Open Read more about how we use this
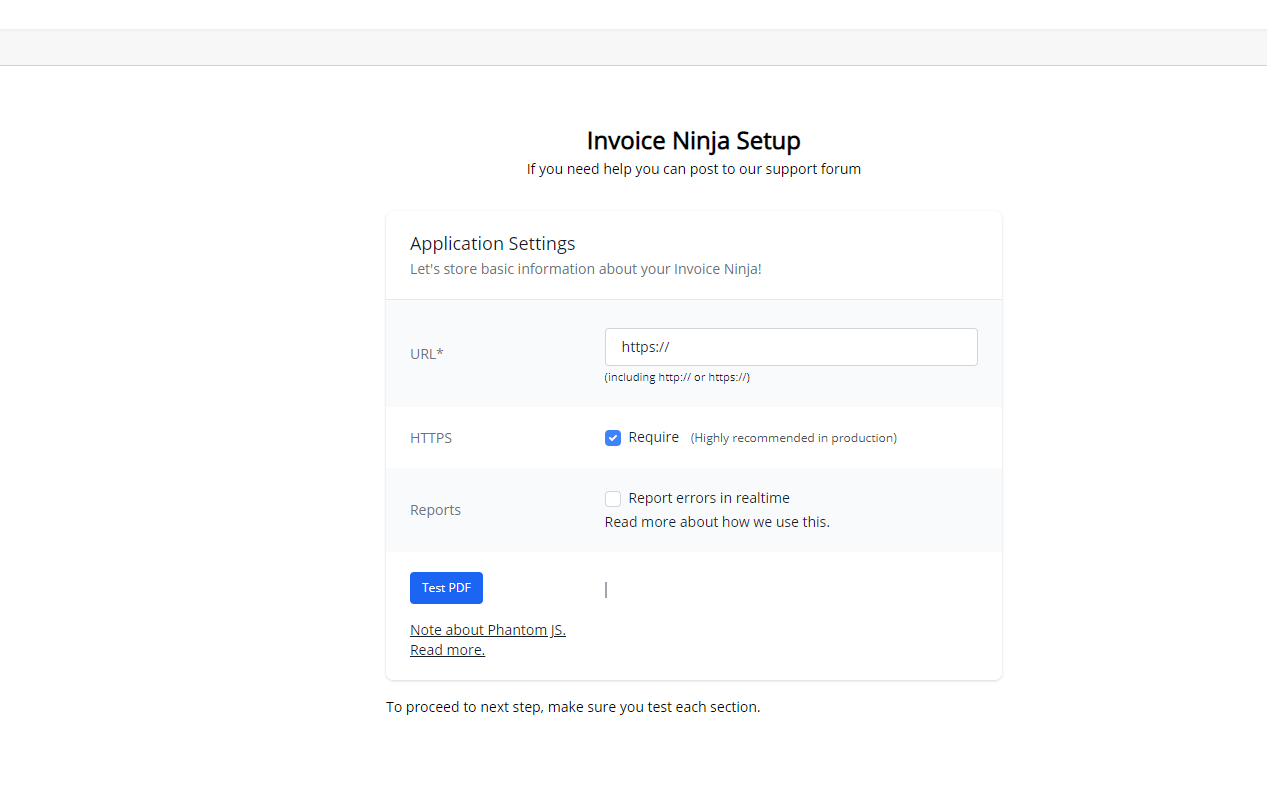 pyautogui.click(x=717, y=521)
